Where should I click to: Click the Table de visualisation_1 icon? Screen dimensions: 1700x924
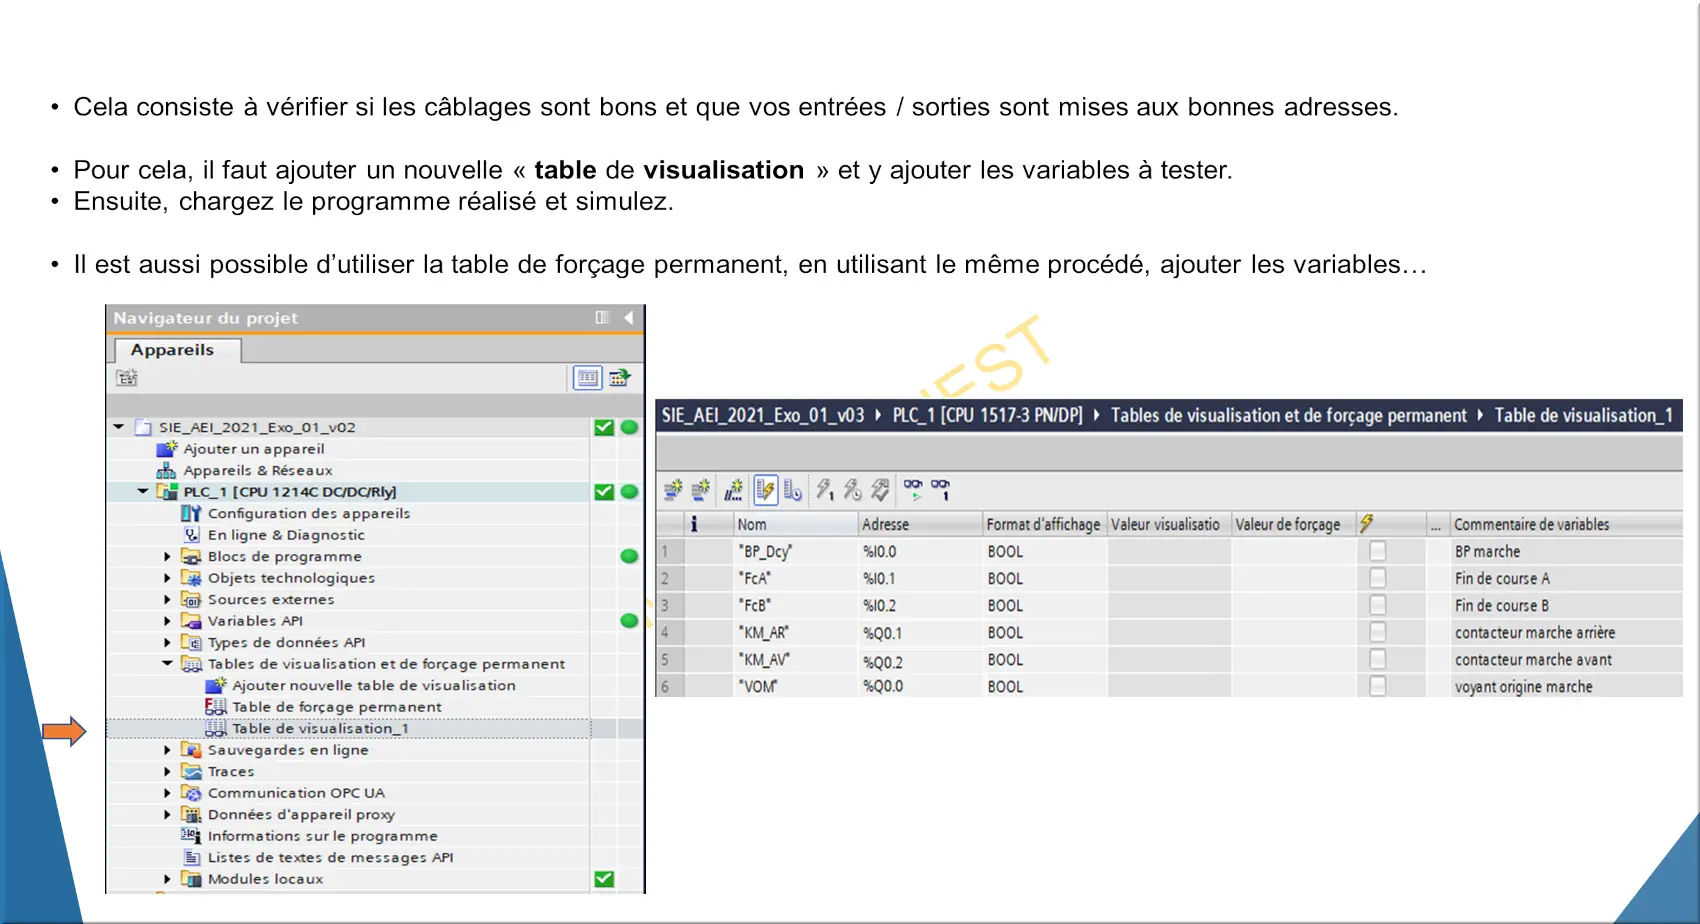[215, 728]
